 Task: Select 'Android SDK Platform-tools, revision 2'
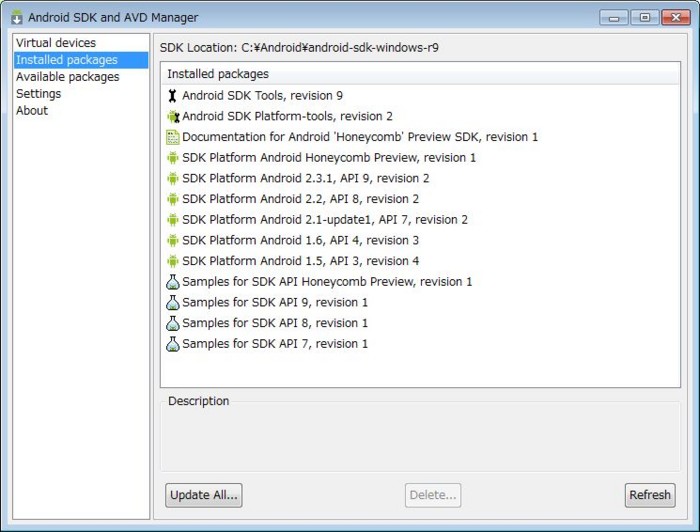(x=287, y=116)
